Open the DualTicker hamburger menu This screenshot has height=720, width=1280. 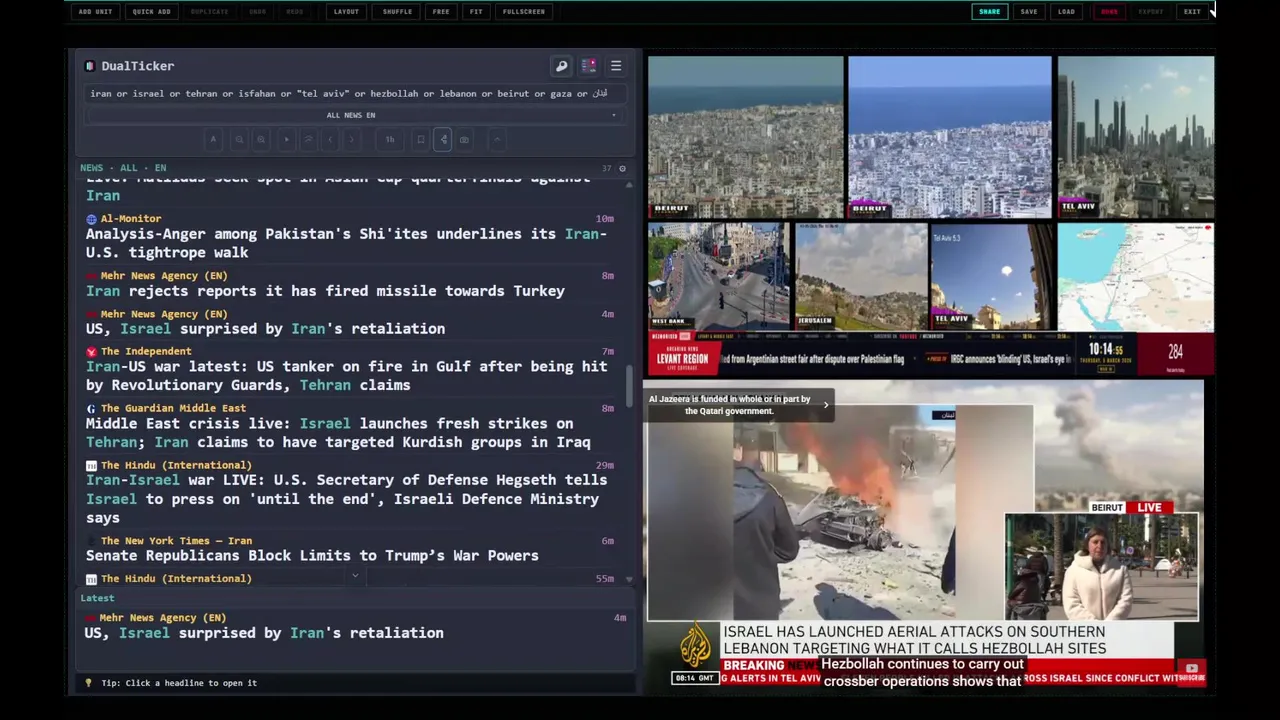tap(616, 66)
